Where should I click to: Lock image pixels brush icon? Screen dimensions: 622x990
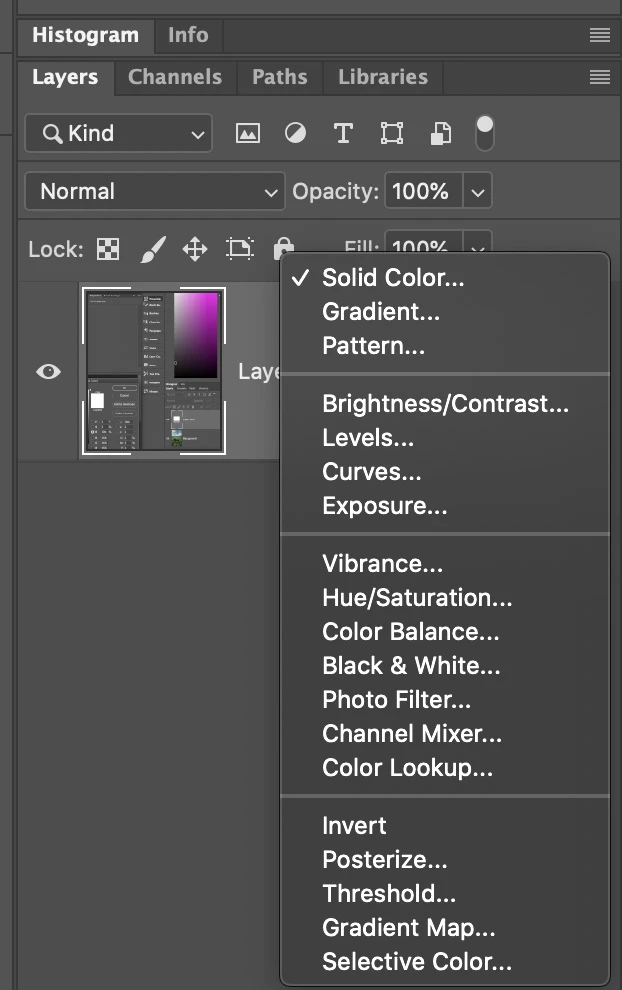tap(153, 249)
